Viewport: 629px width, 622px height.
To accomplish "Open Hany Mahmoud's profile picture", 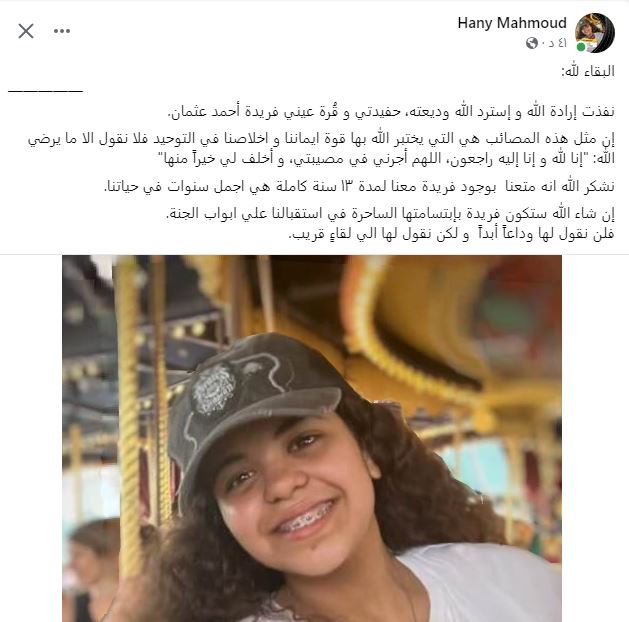I will click(x=595, y=33).
